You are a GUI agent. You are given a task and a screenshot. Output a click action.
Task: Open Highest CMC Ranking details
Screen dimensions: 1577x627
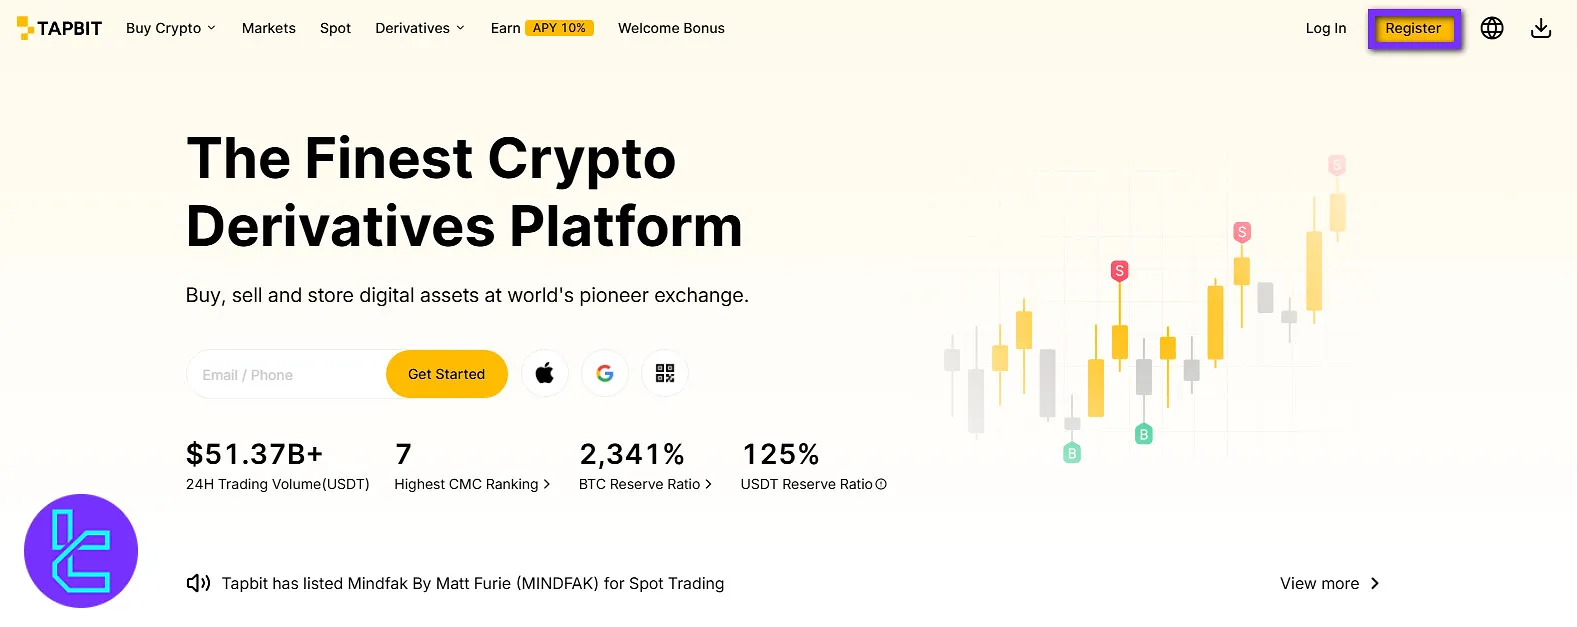pos(472,484)
